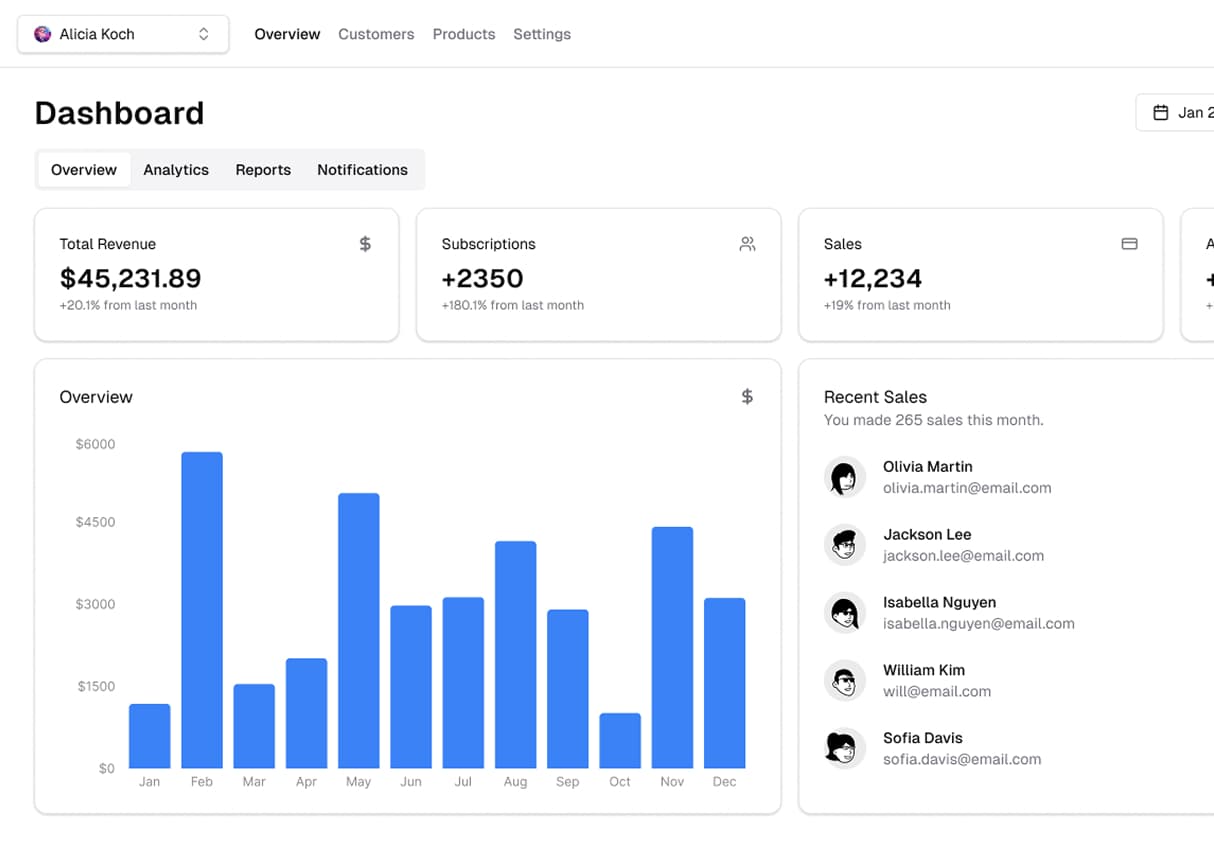1214x848 pixels.
Task: Select the October bar in Overview chart
Action: [x=620, y=740]
